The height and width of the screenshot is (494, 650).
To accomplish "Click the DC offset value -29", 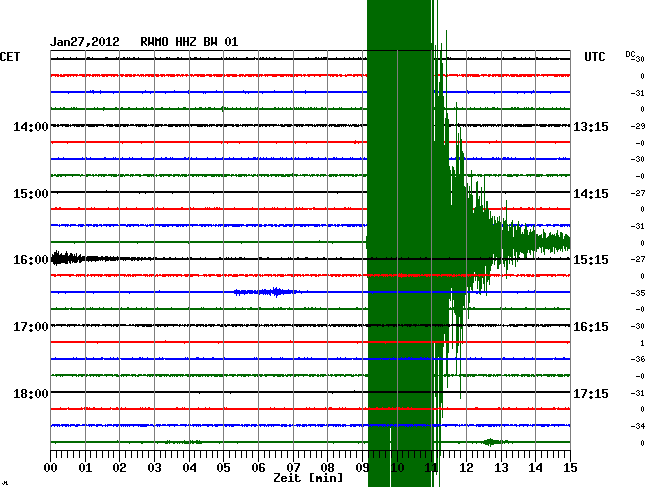I will pos(638,126).
